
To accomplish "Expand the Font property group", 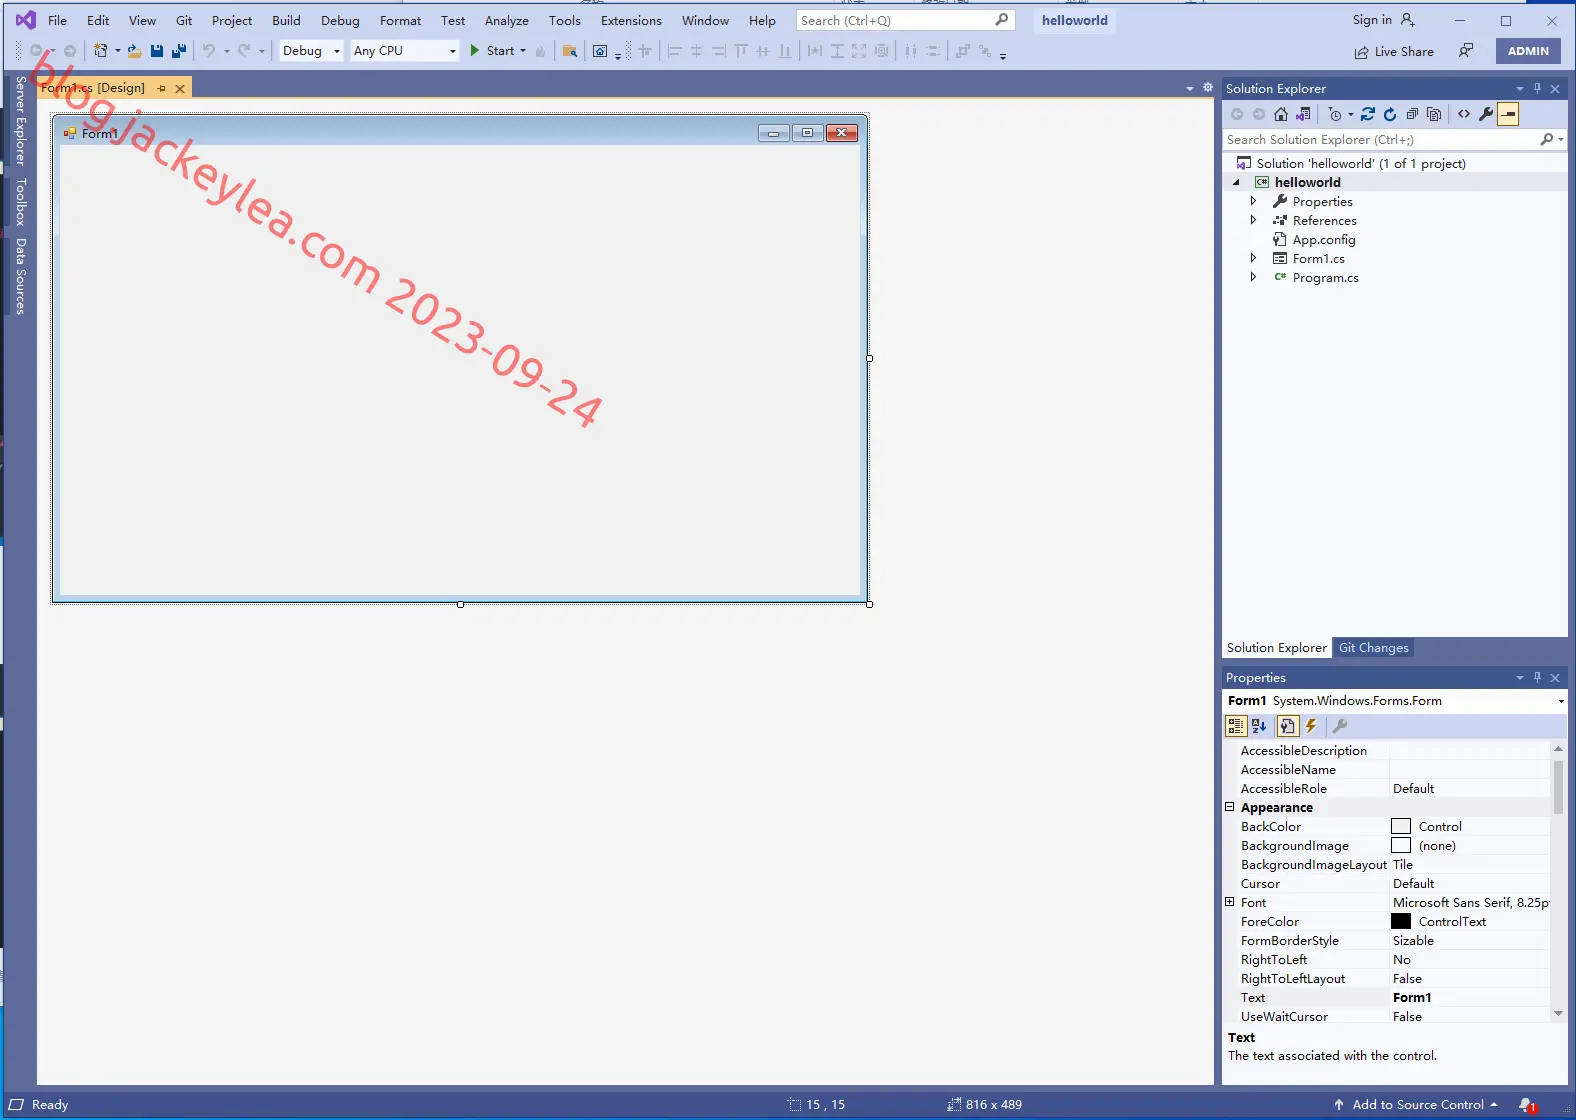I will click(x=1230, y=902).
